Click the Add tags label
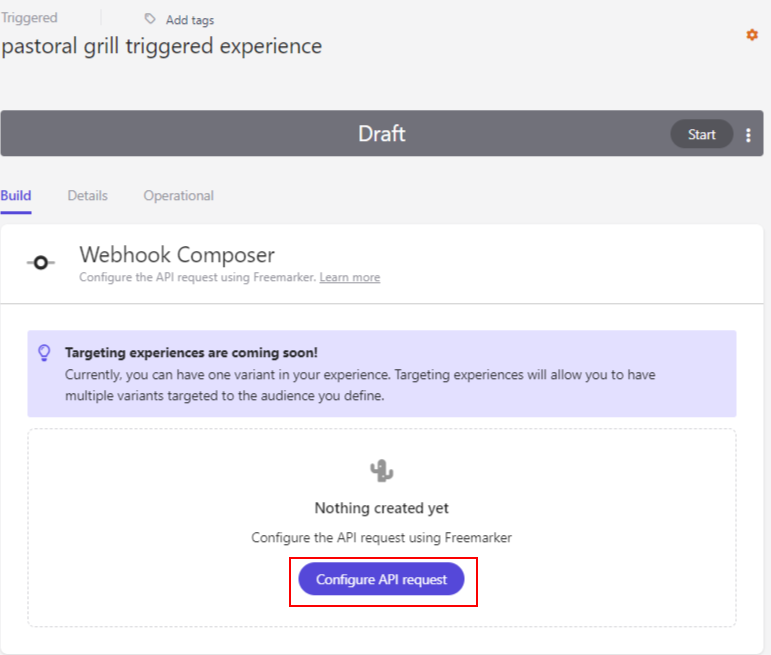Screen dimensions: 771x655 pyautogui.click(x=190, y=20)
